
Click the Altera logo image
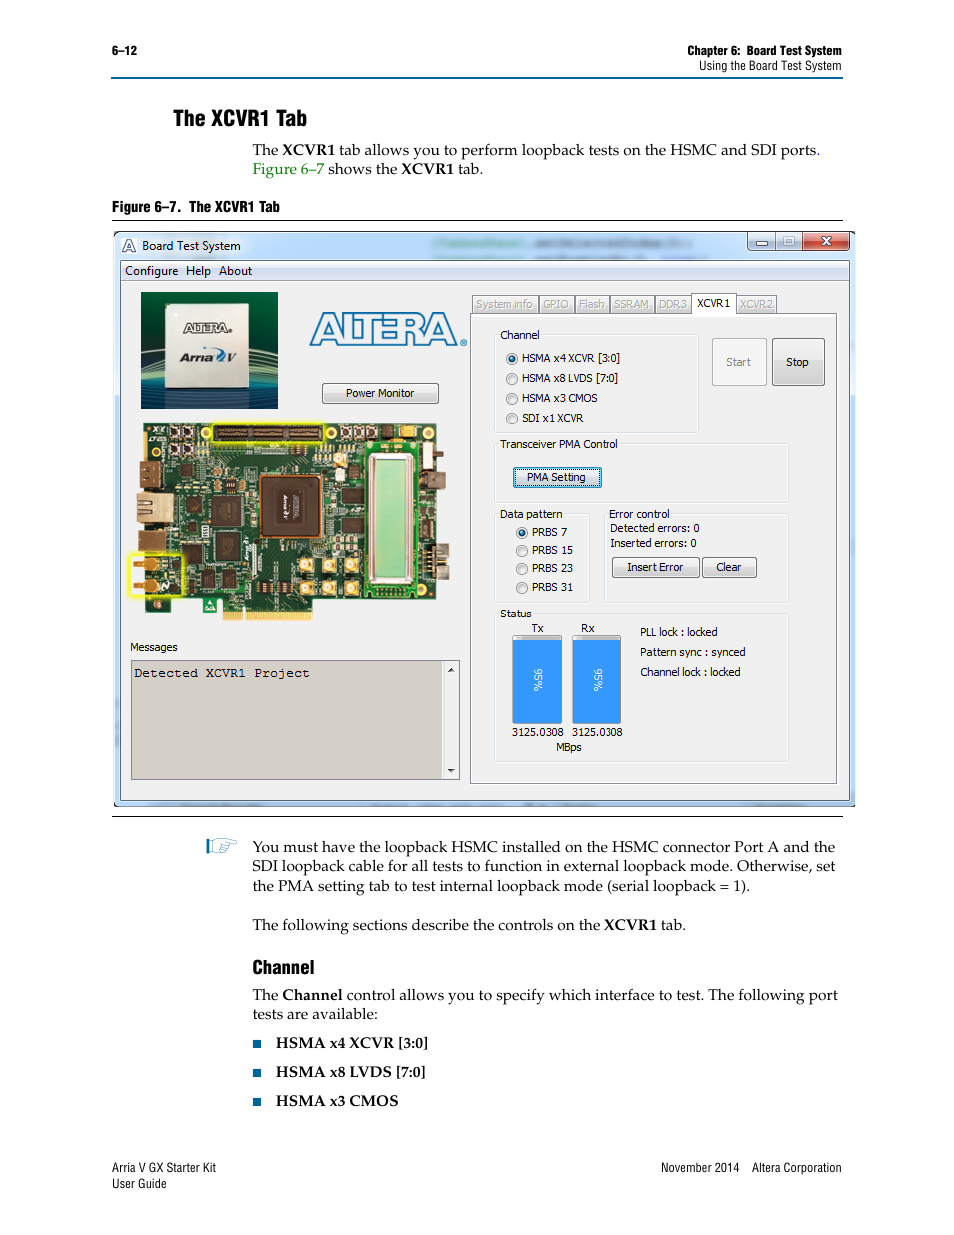388,329
